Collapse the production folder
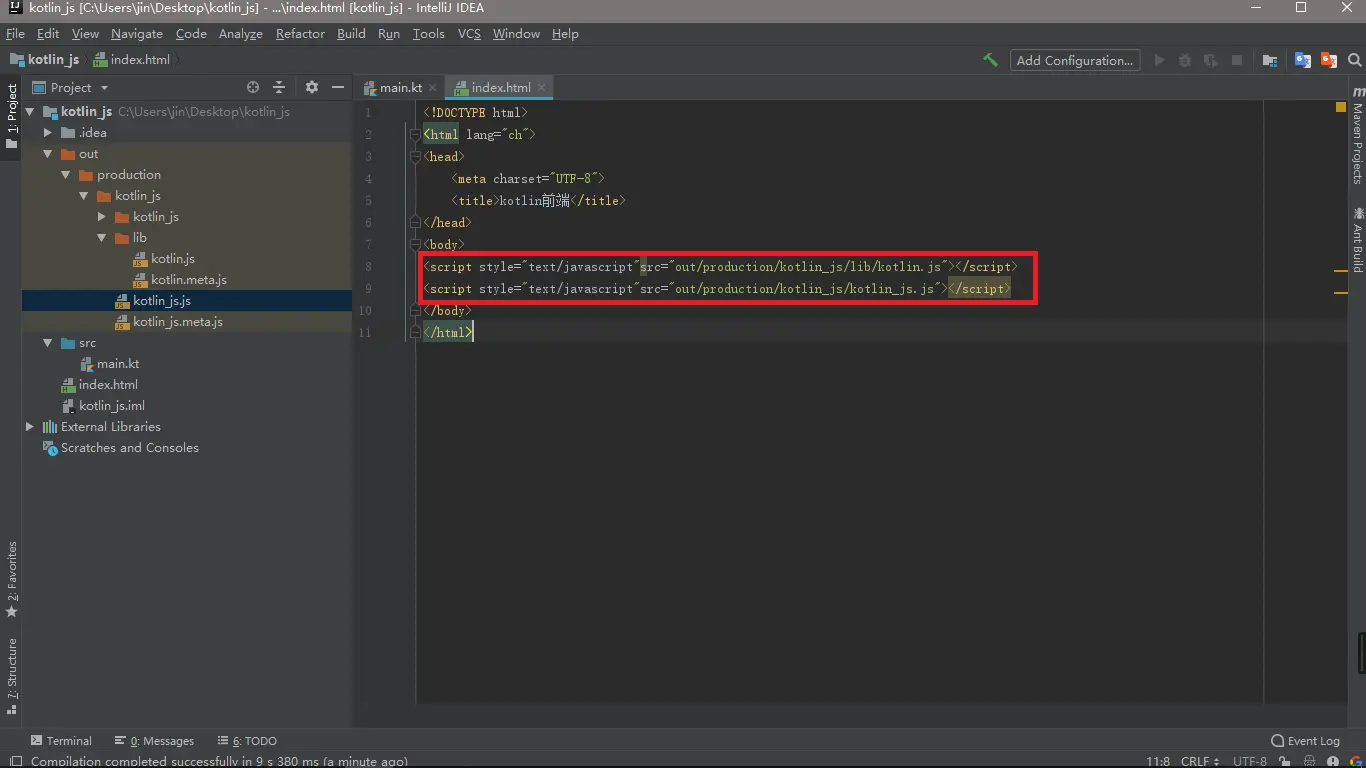This screenshot has height=768, width=1366. click(66, 175)
